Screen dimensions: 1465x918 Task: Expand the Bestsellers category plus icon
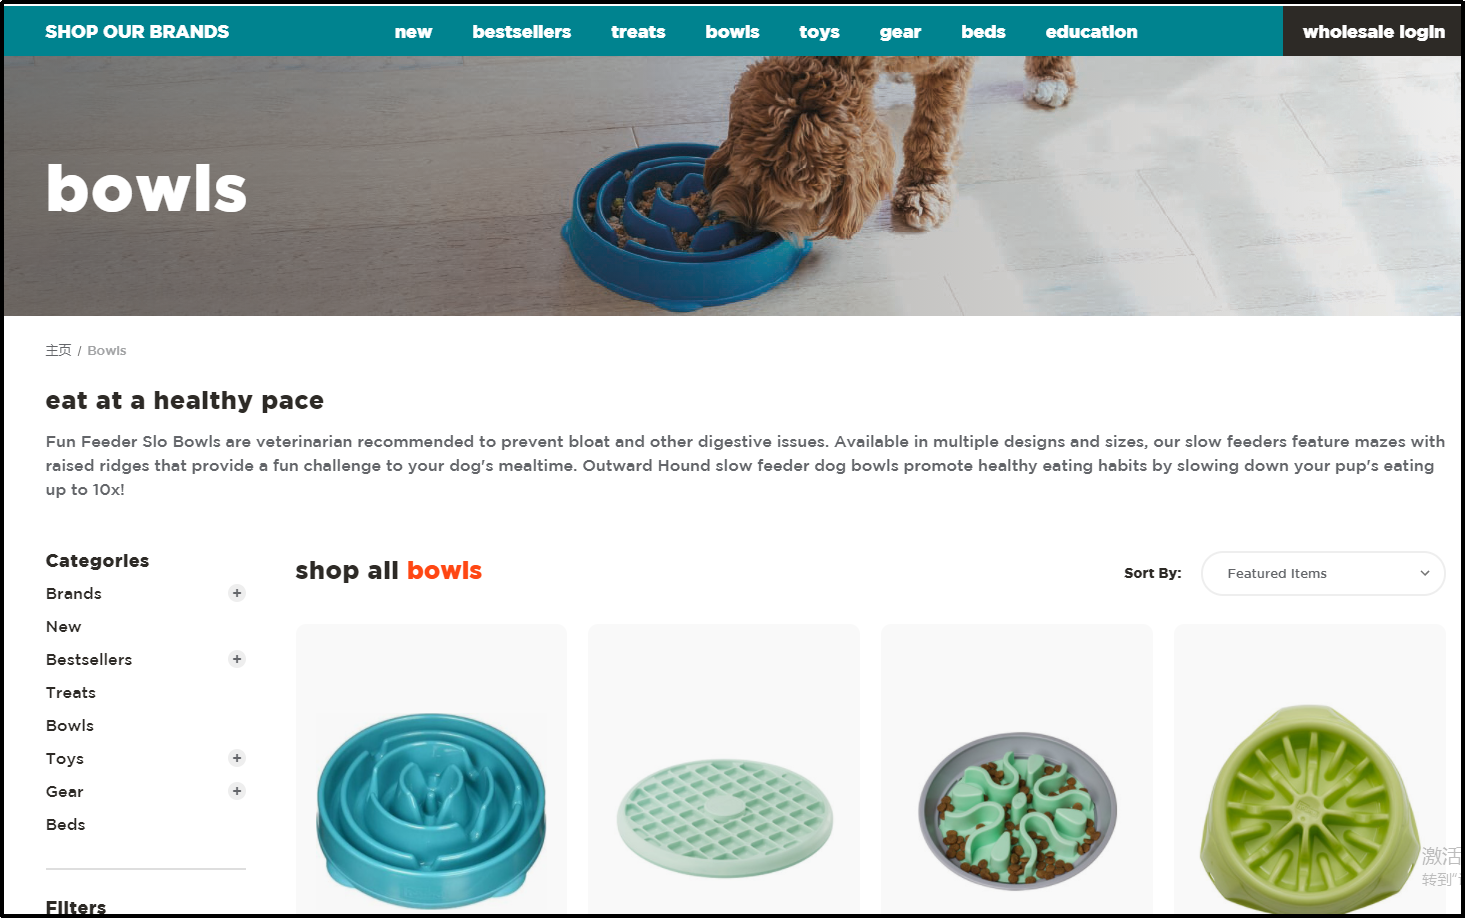237,659
